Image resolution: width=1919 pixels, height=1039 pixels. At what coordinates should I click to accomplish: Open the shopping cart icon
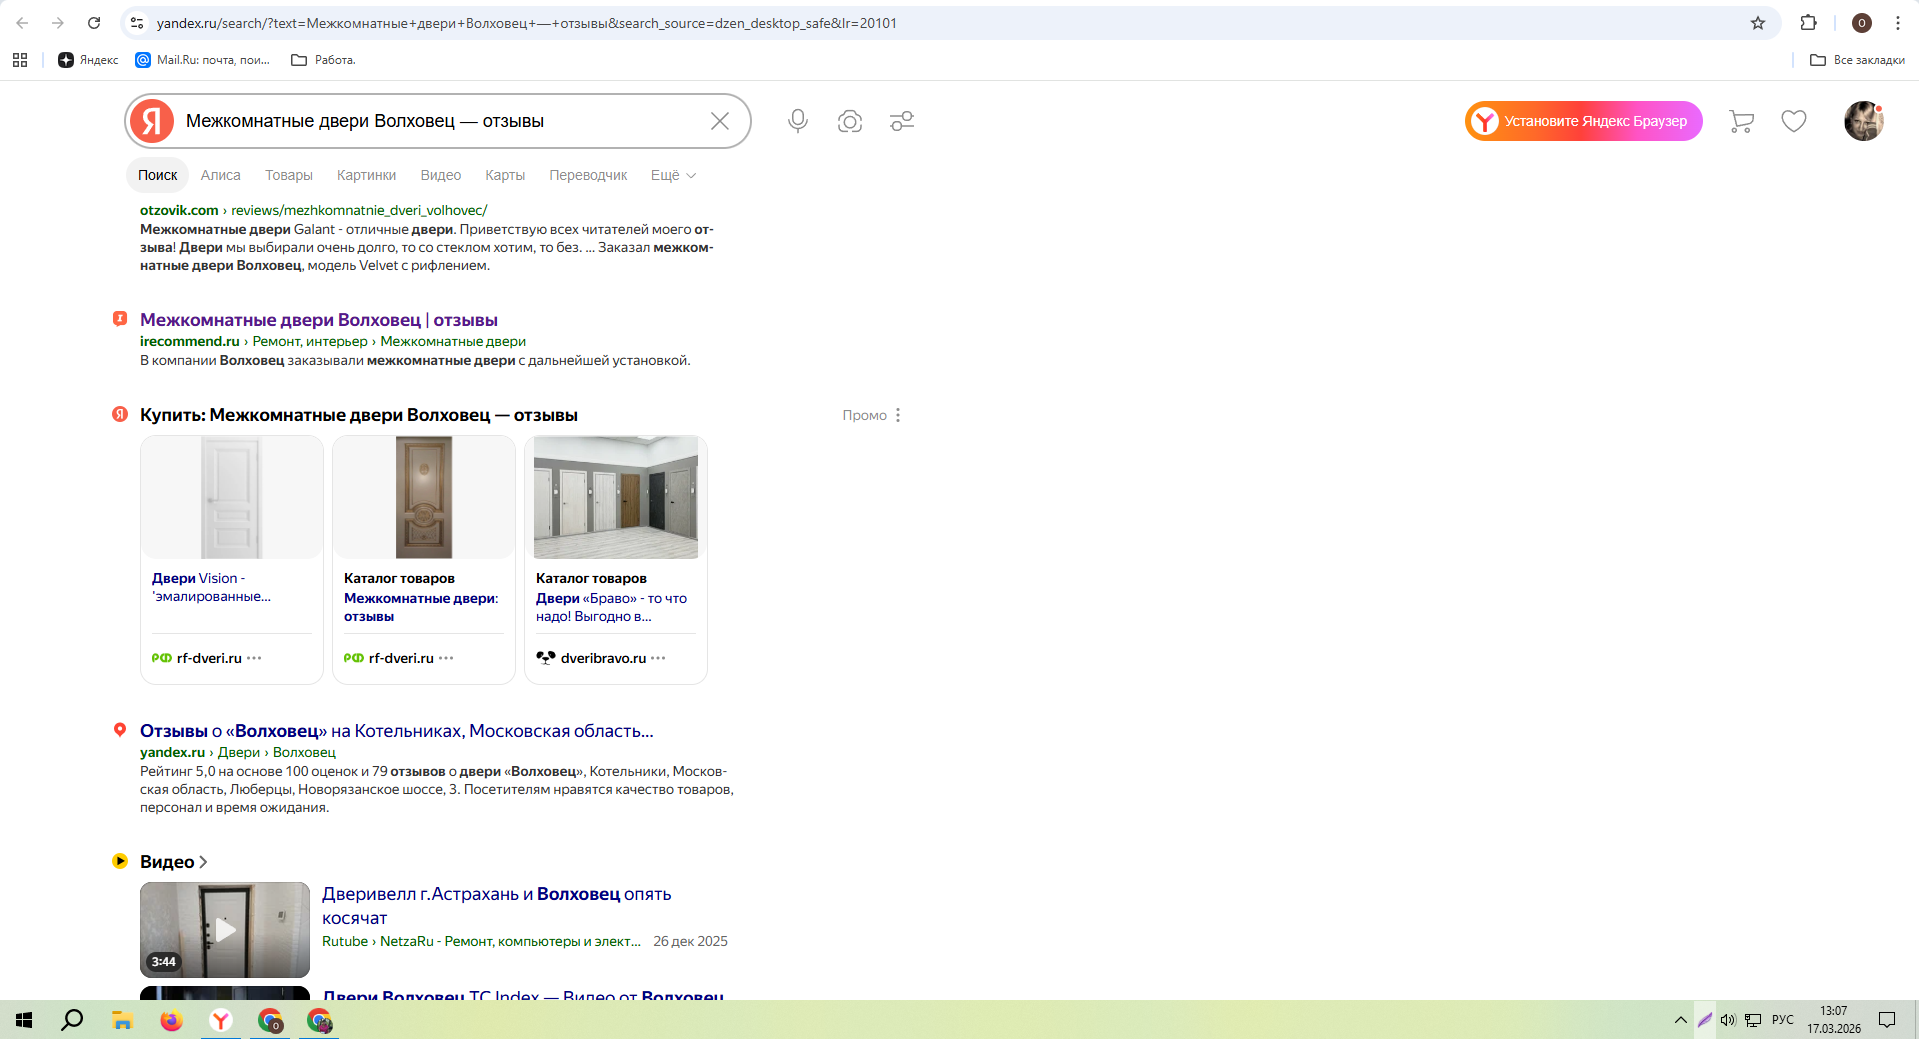click(x=1742, y=121)
